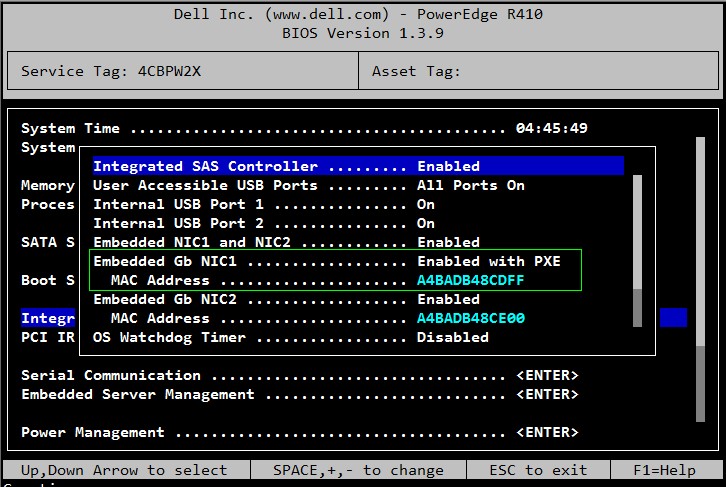Screen dimensions: 726x487
Task: Select the OS Watchdog Timer row
Action: coord(291,337)
